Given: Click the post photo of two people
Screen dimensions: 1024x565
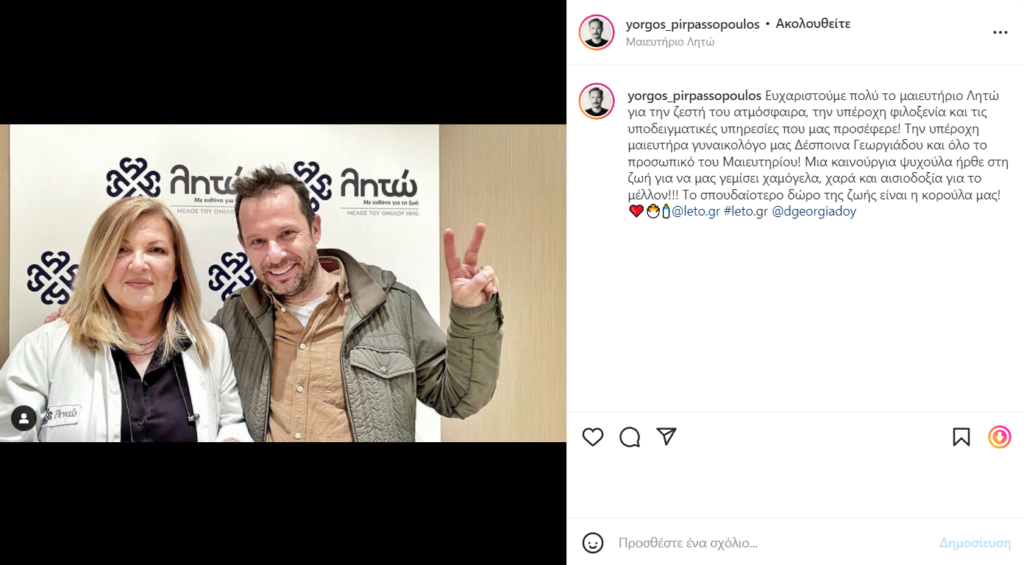Looking at the screenshot, I should (x=283, y=283).
